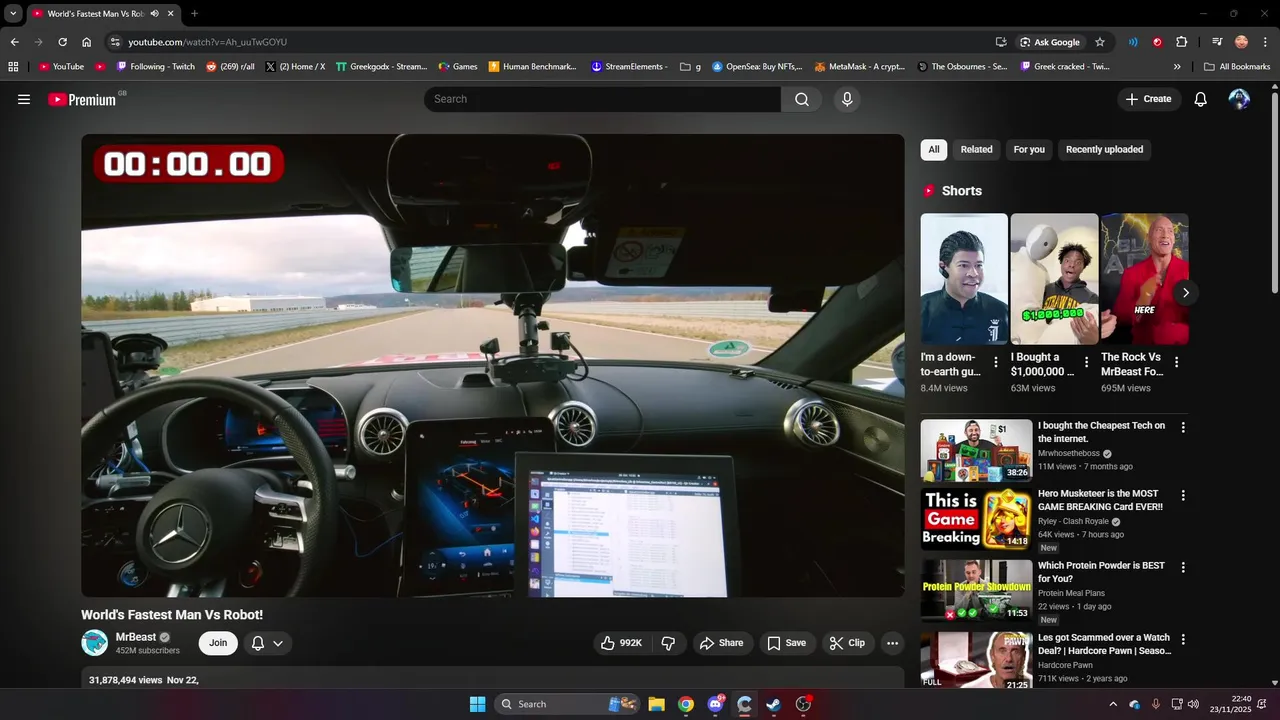Open Hero Musketeer video thumbnail

pos(976,519)
